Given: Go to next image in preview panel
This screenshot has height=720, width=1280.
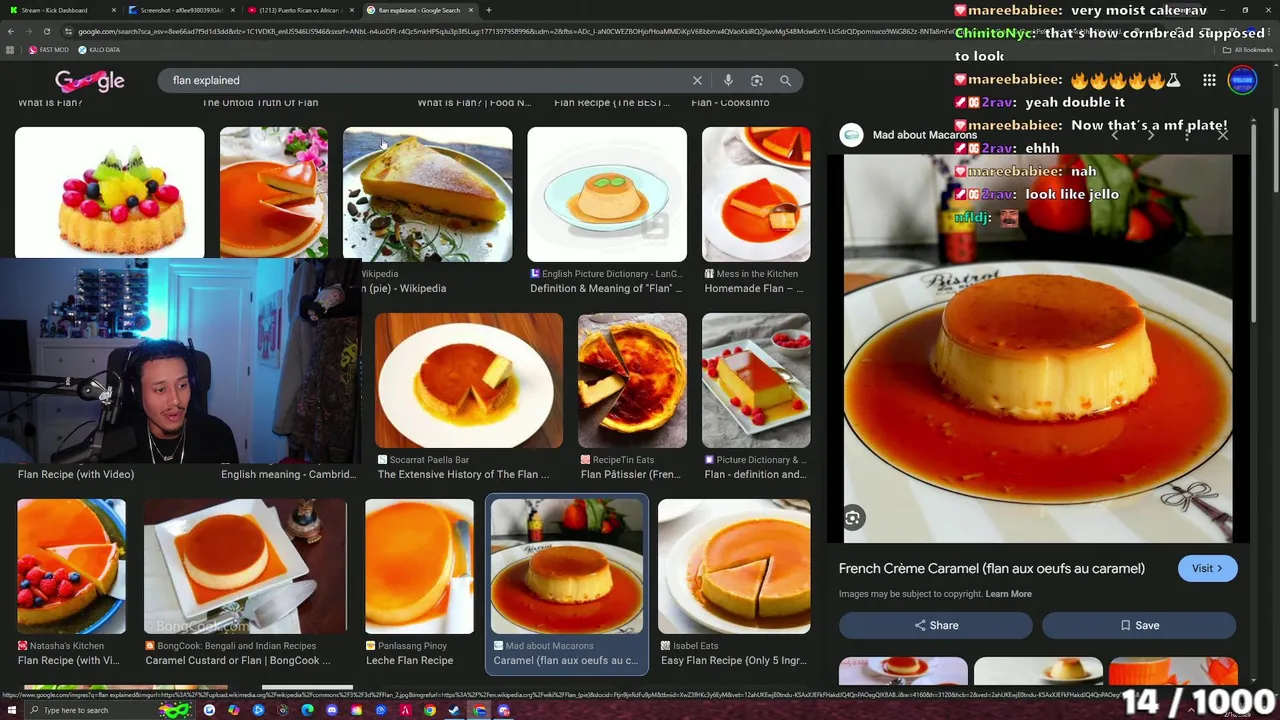Looking at the screenshot, I should 1151,135.
